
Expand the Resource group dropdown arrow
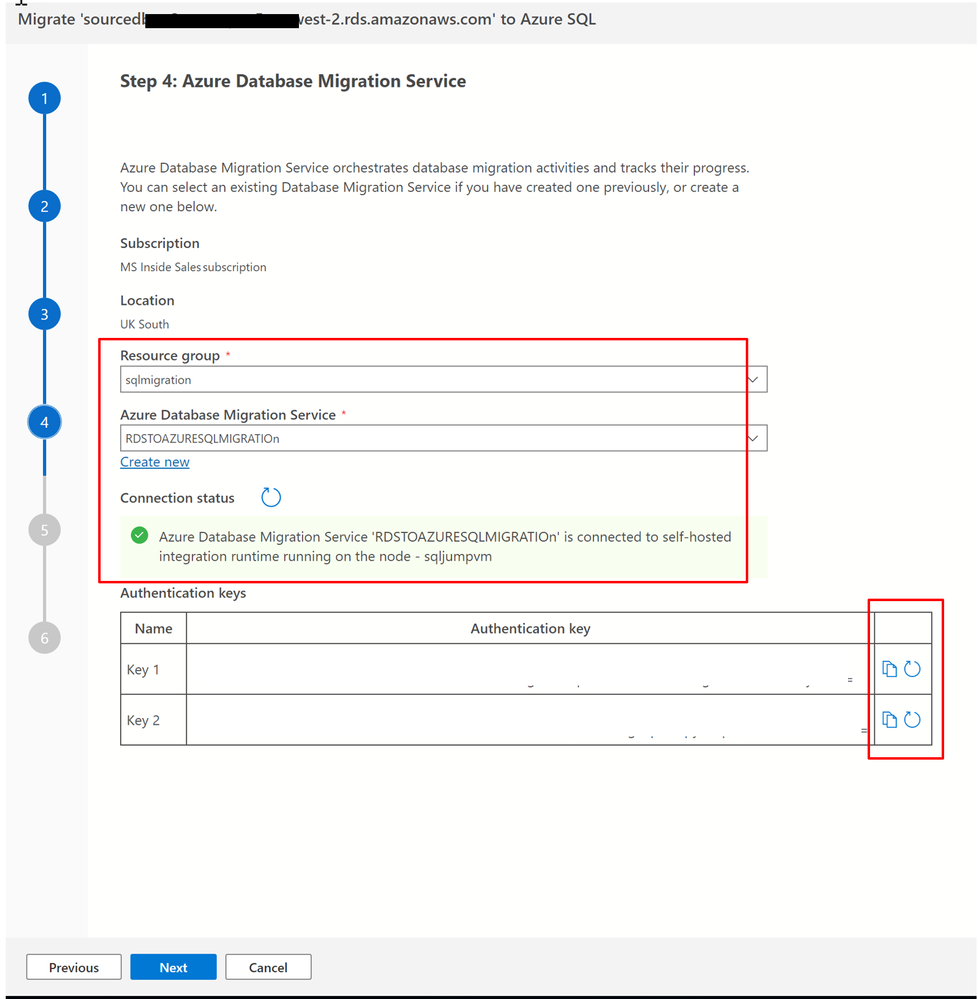pos(752,380)
